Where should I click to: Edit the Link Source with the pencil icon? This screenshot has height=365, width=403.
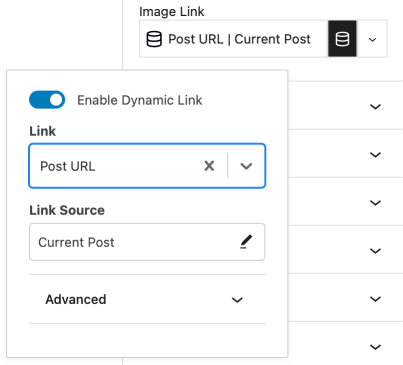pos(246,242)
